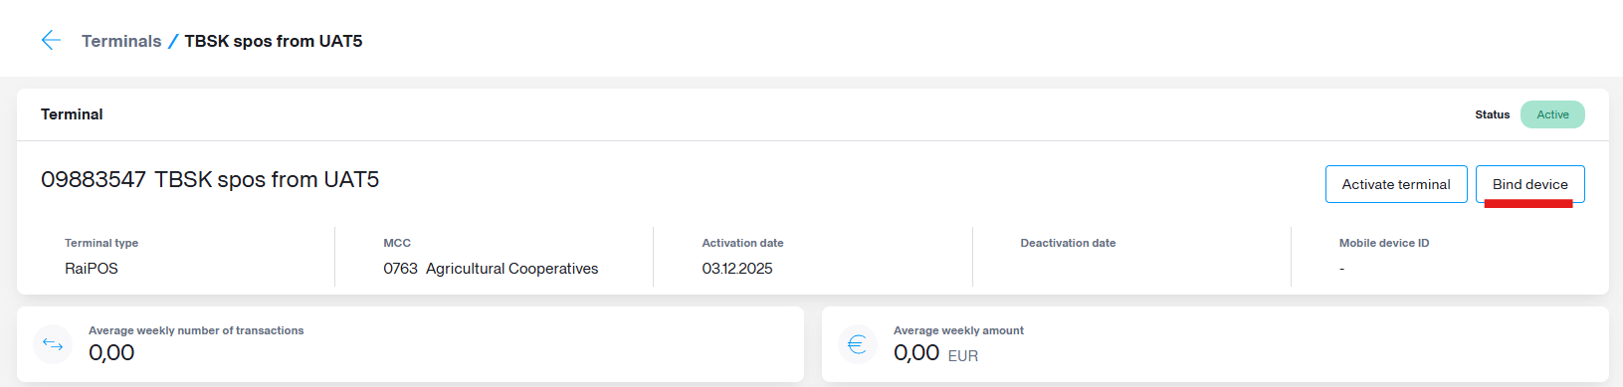Screen dimensions: 1623x387
Task: Click the back arrow icon
Action: (51, 40)
